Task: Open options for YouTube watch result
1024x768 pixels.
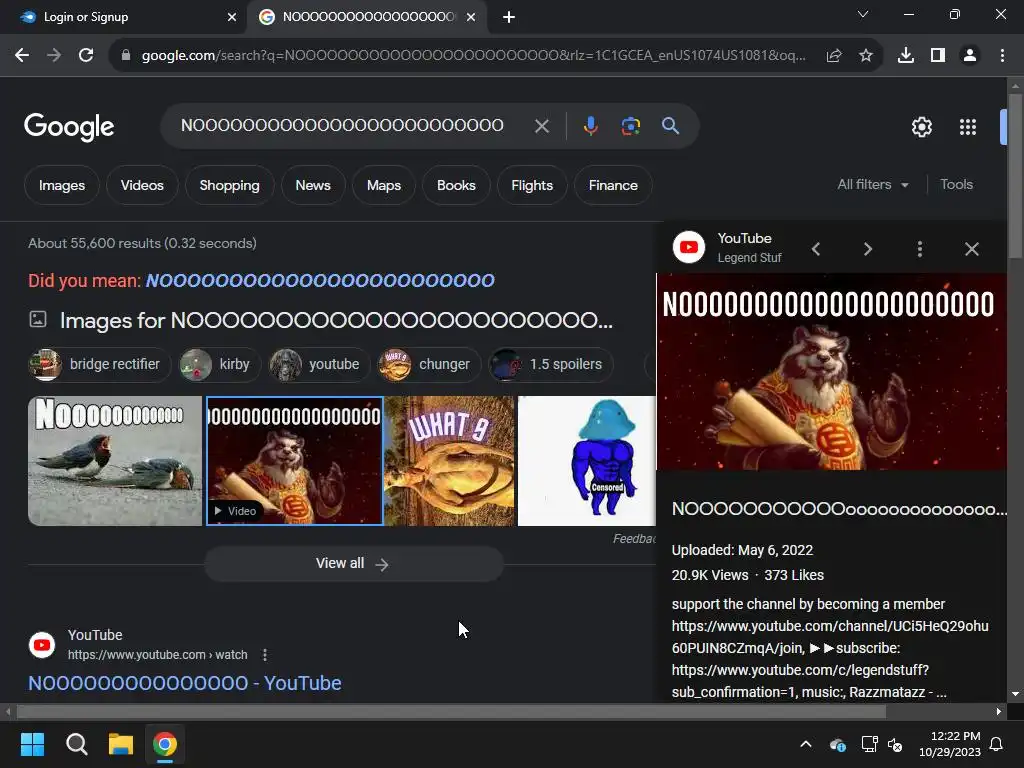Action: (x=264, y=654)
